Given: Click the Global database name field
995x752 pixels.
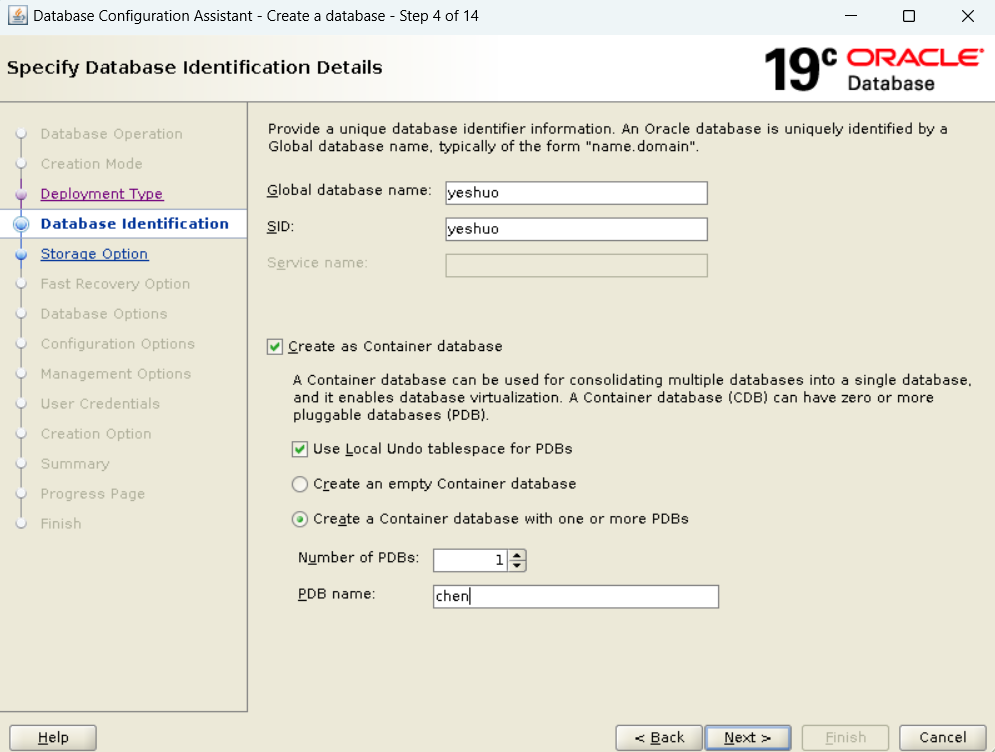Looking at the screenshot, I should [x=576, y=193].
